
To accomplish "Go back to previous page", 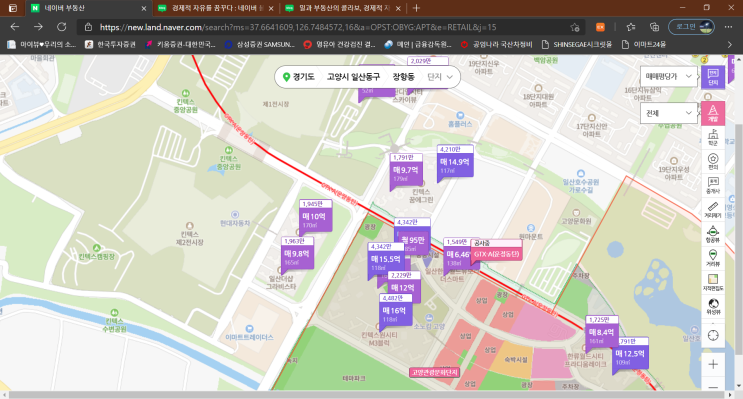I will tap(15, 27).
